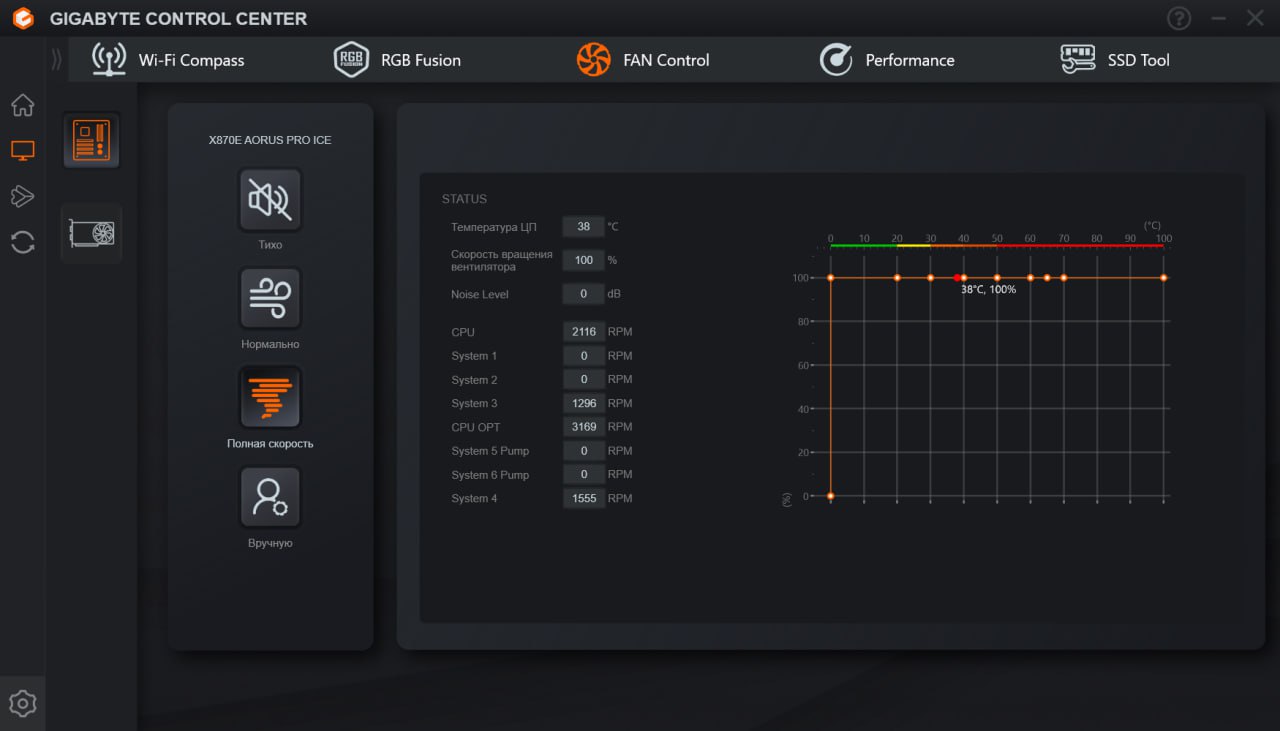
Task: Click the System 1 RPM value
Action: (x=584, y=356)
